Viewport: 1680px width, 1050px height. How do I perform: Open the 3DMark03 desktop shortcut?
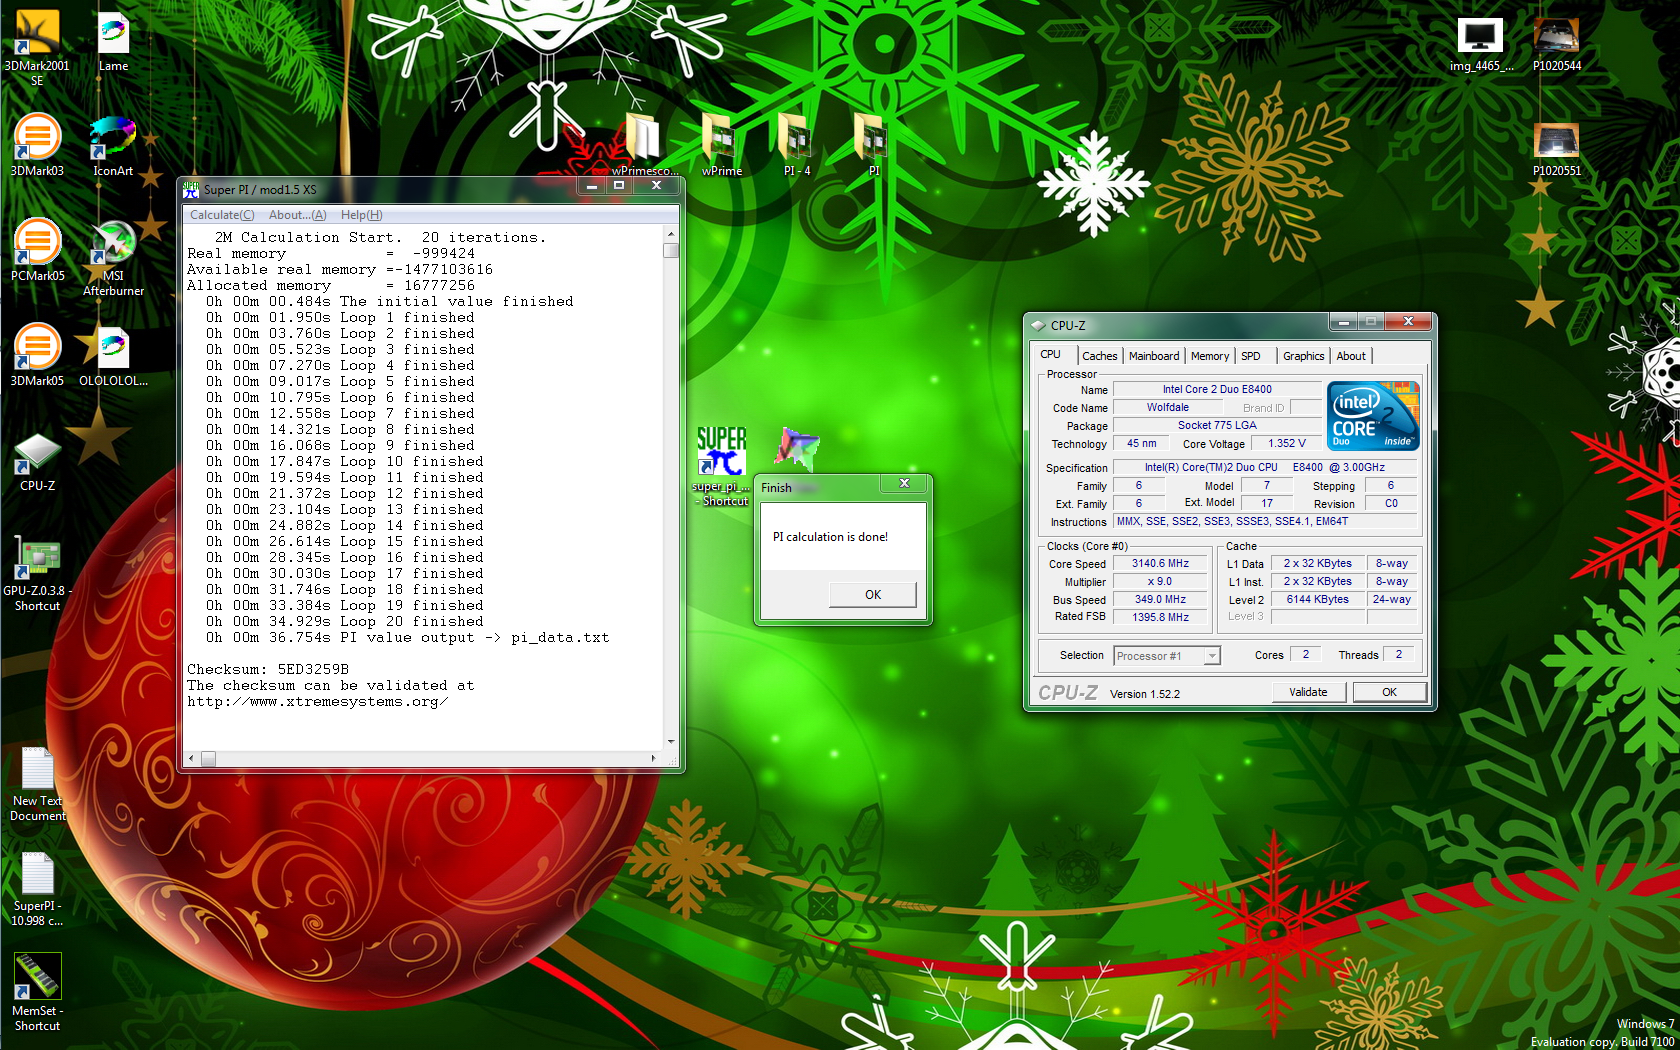37,145
